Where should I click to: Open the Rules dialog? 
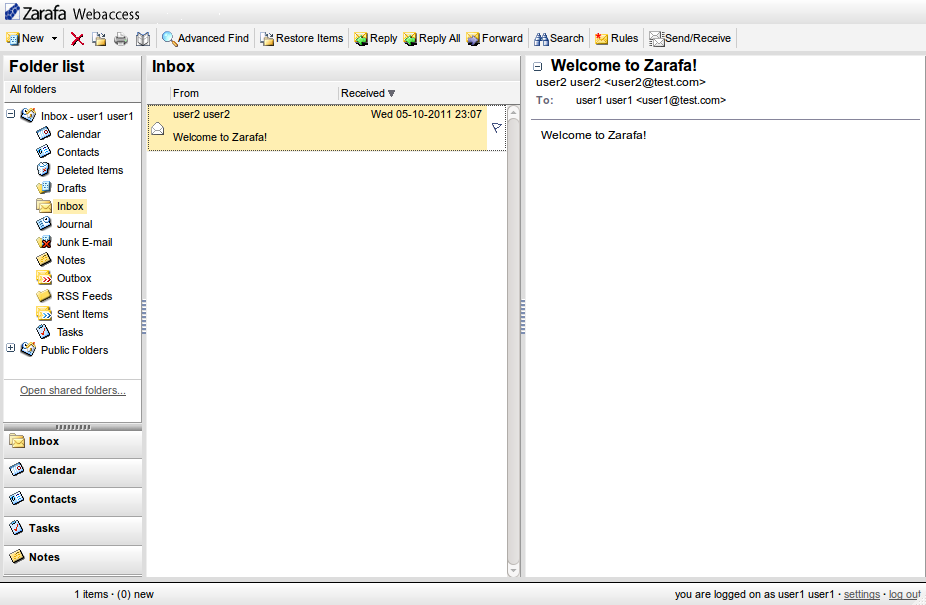tap(617, 38)
